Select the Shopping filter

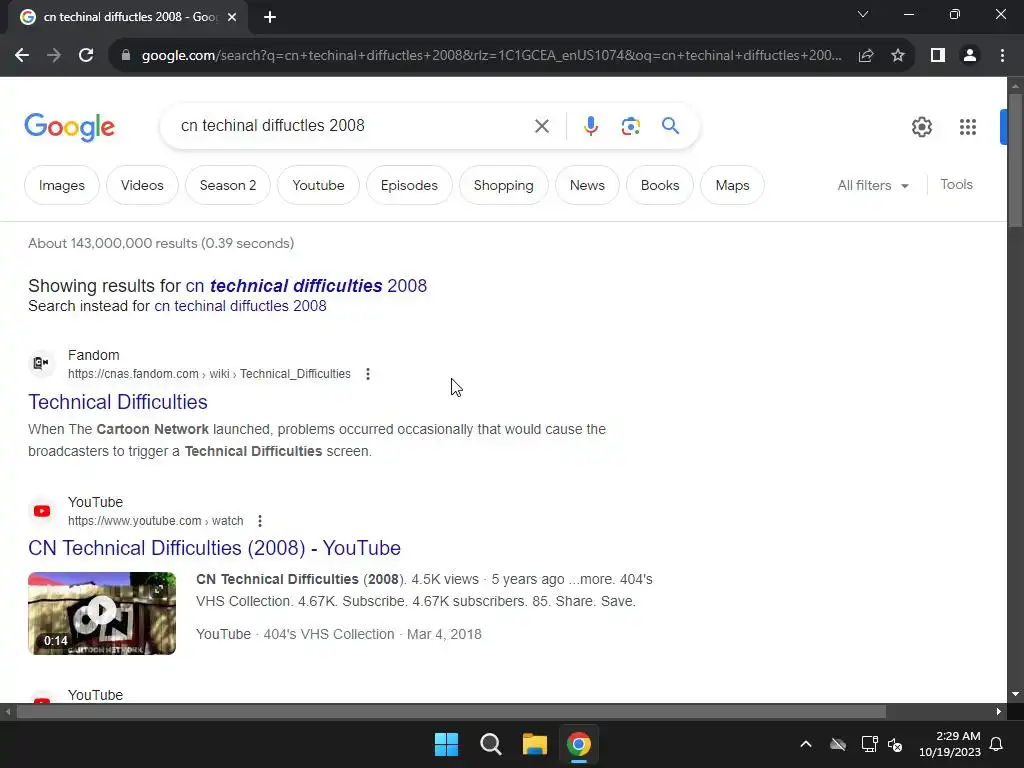[504, 185]
